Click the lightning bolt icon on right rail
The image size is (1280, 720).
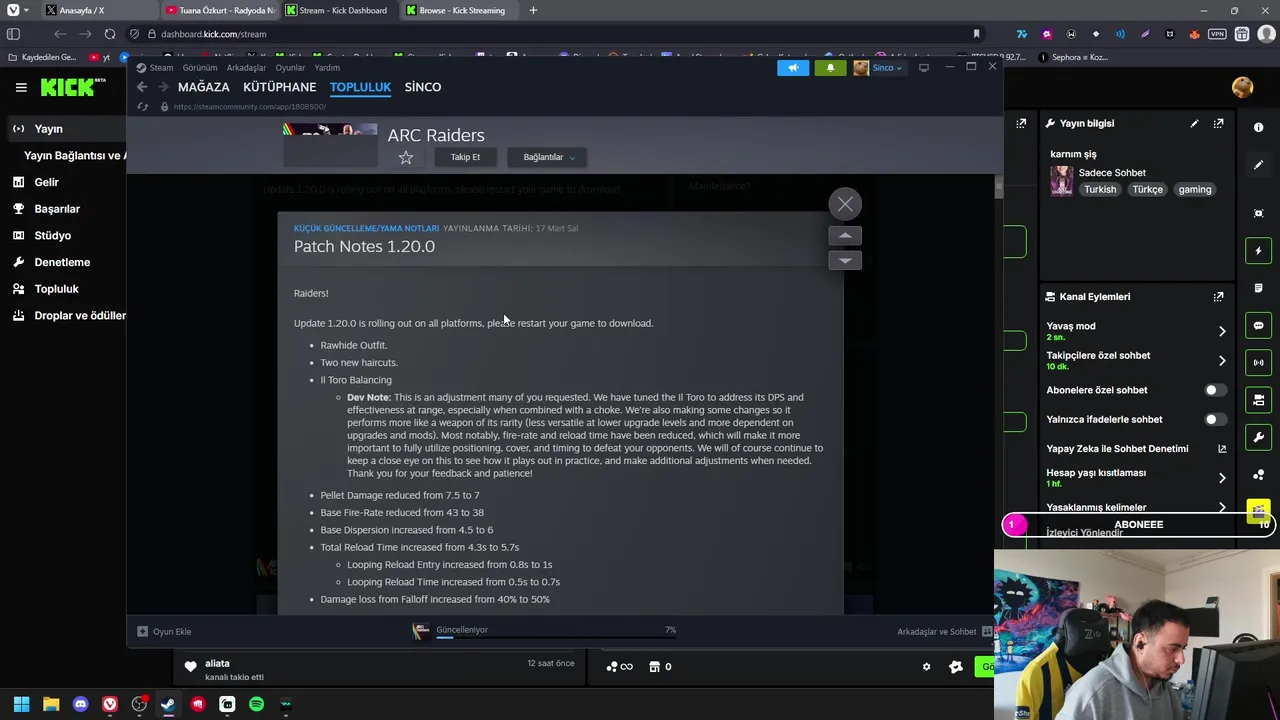[x=1258, y=251]
